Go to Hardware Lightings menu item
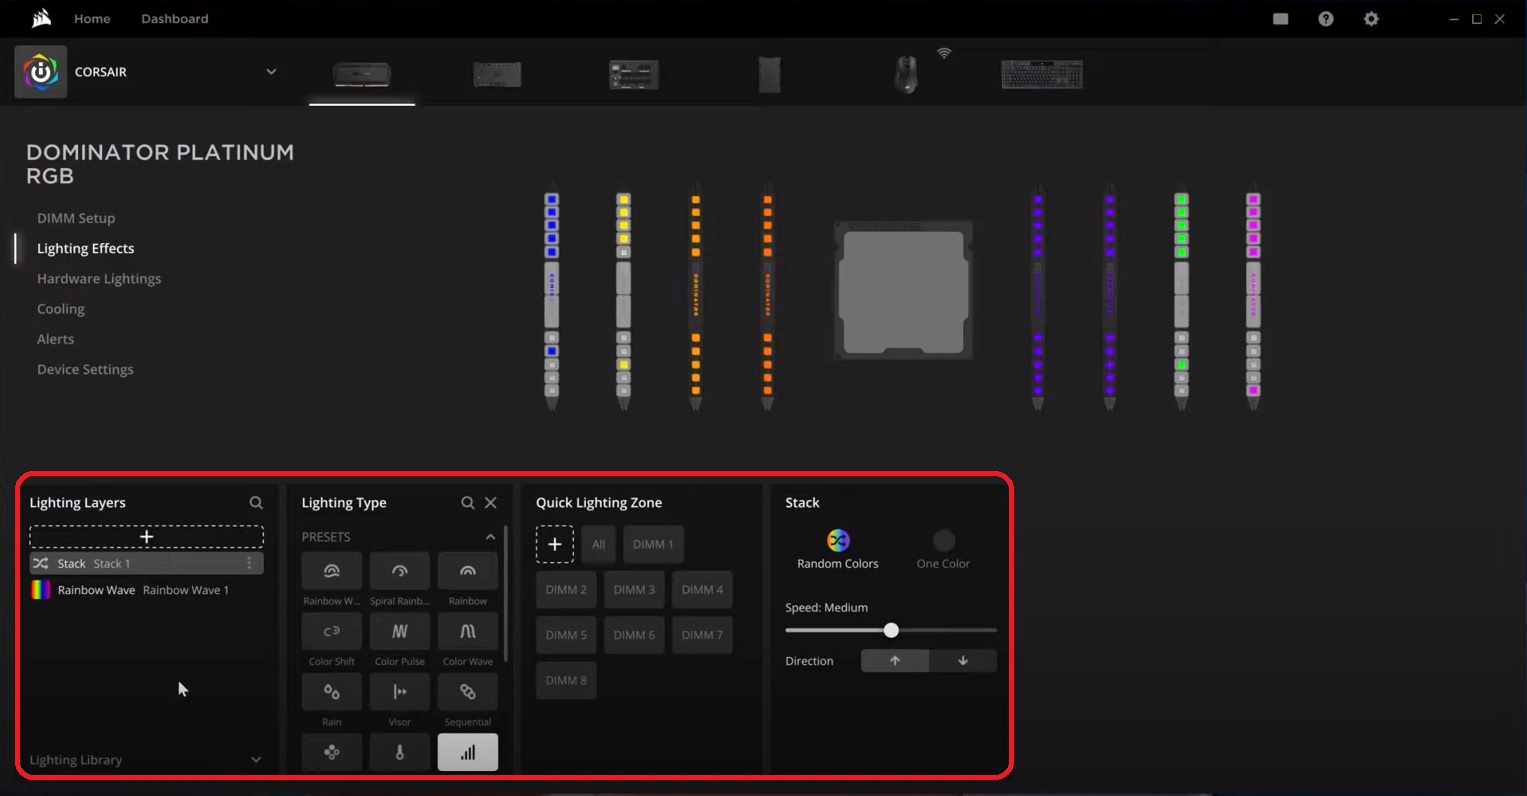The width and height of the screenshot is (1527, 796). pyautogui.click(x=99, y=279)
